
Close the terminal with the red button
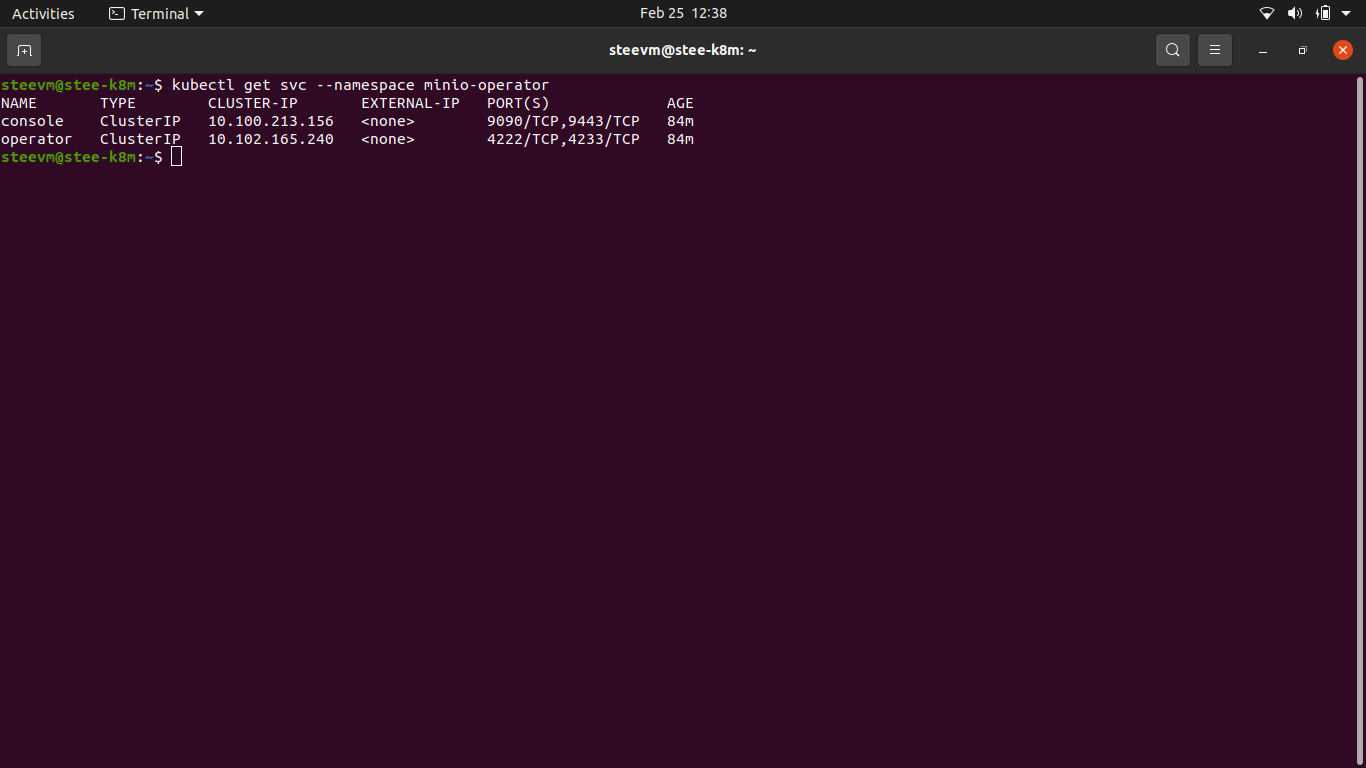pos(1342,50)
